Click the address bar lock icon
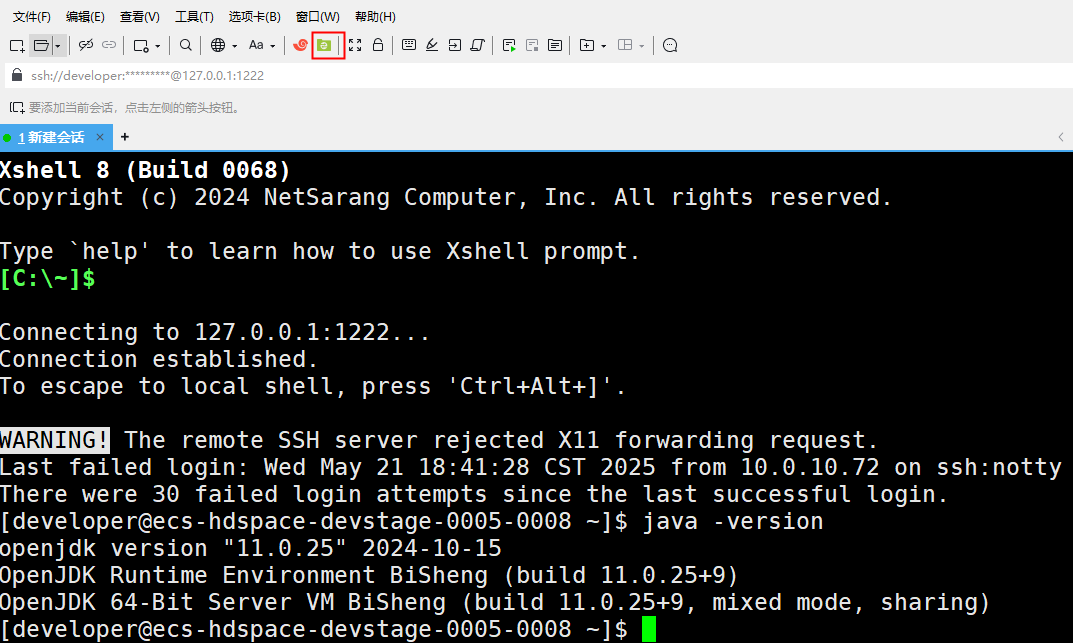This screenshot has height=643, width=1073. (x=17, y=75)
